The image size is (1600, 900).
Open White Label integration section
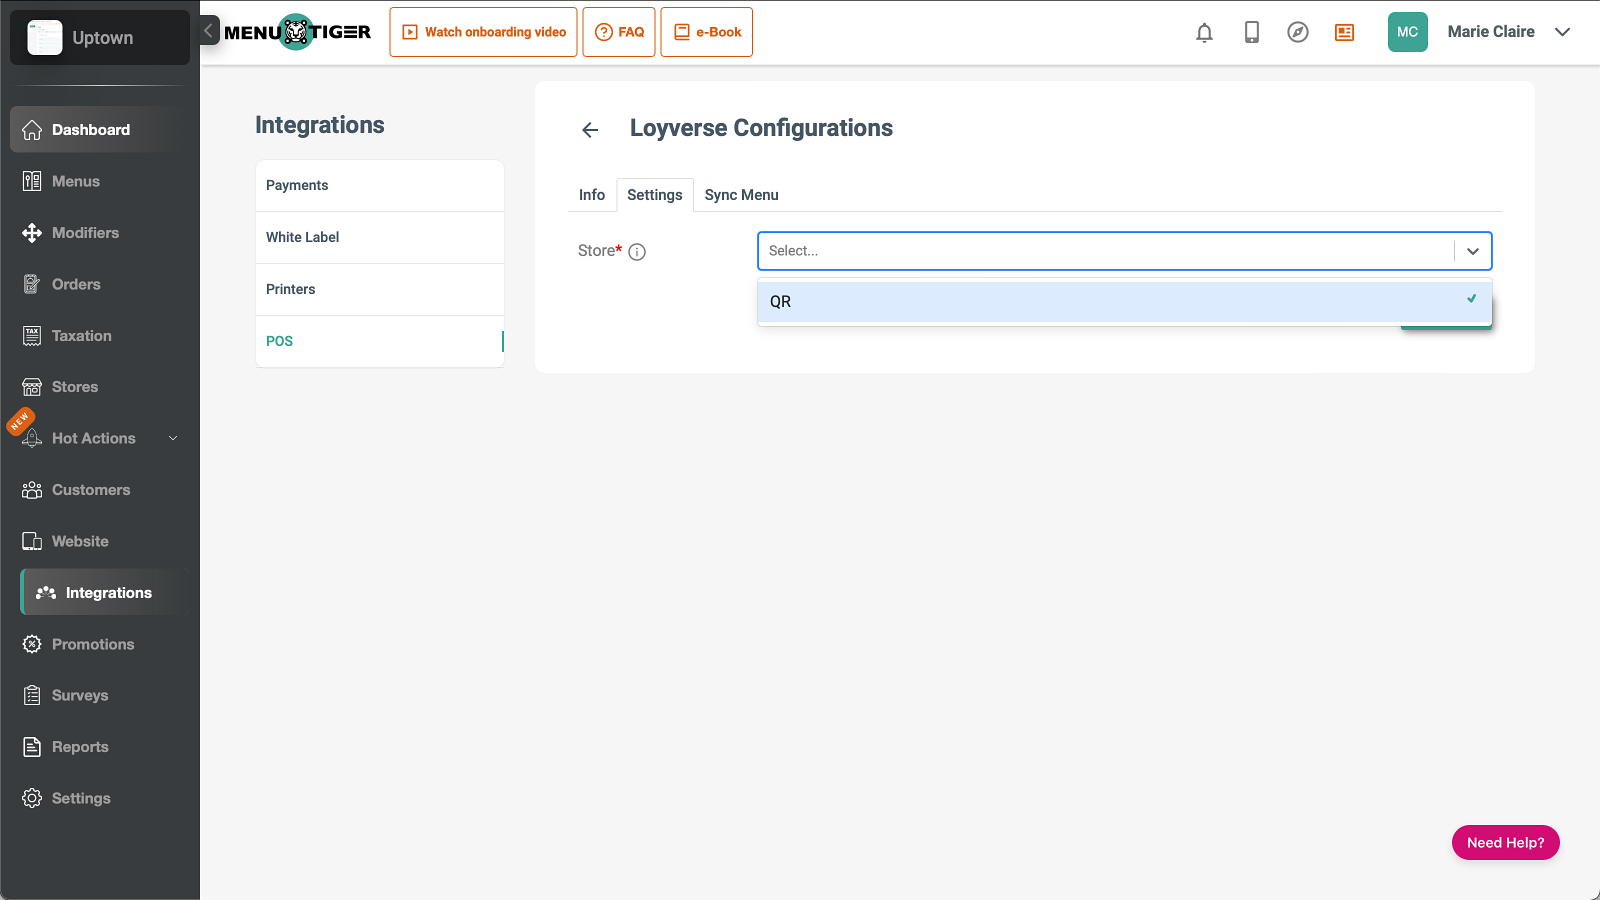[380, 238]
